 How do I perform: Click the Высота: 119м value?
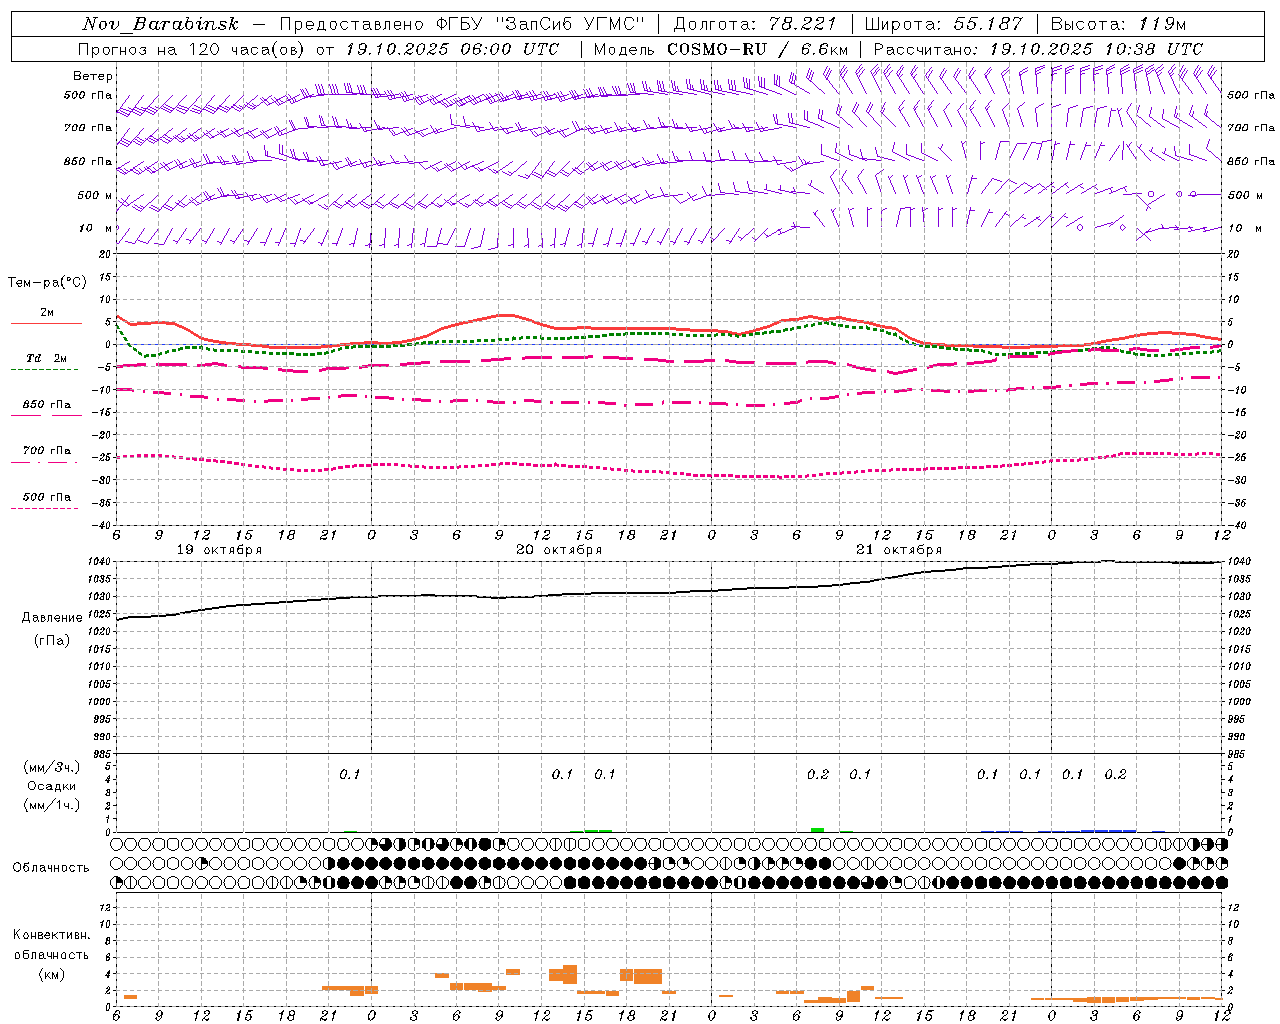(1118, 24)
